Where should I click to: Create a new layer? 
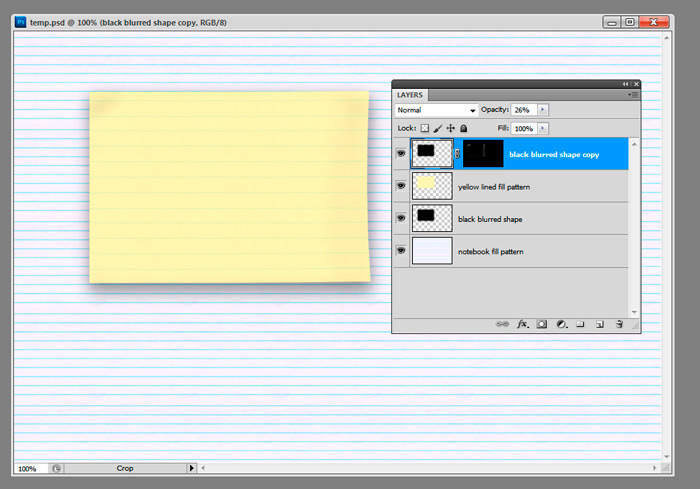tap(600, 324)
